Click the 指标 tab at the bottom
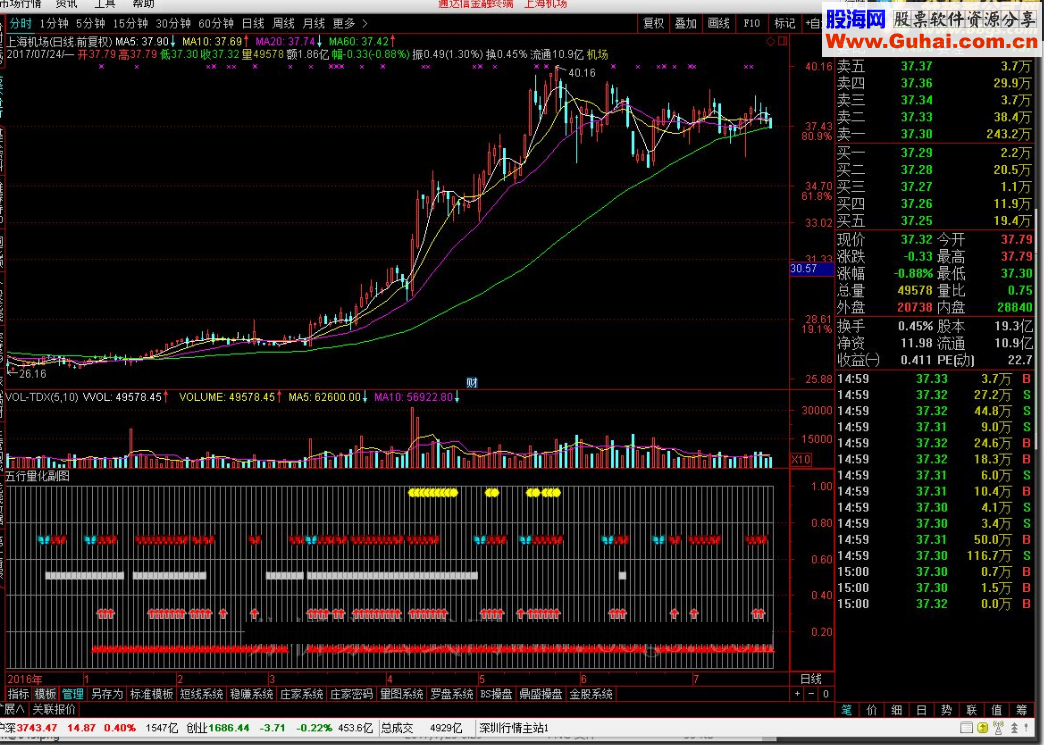 (19, 694)
